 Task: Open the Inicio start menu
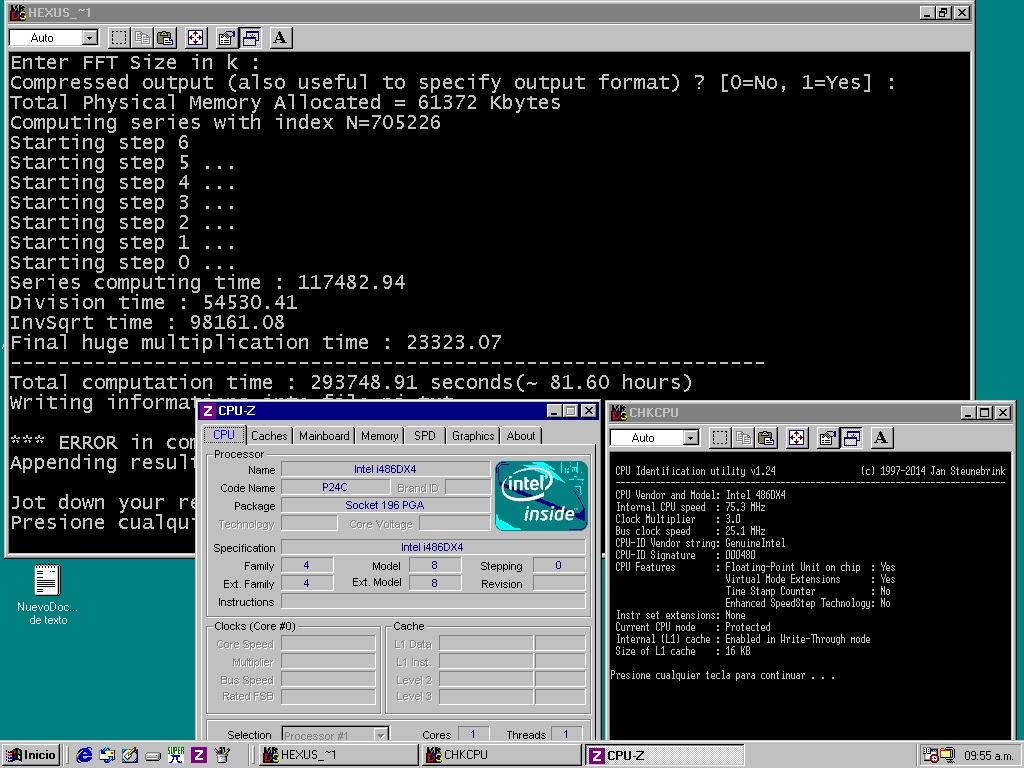[x=31, y=755]
